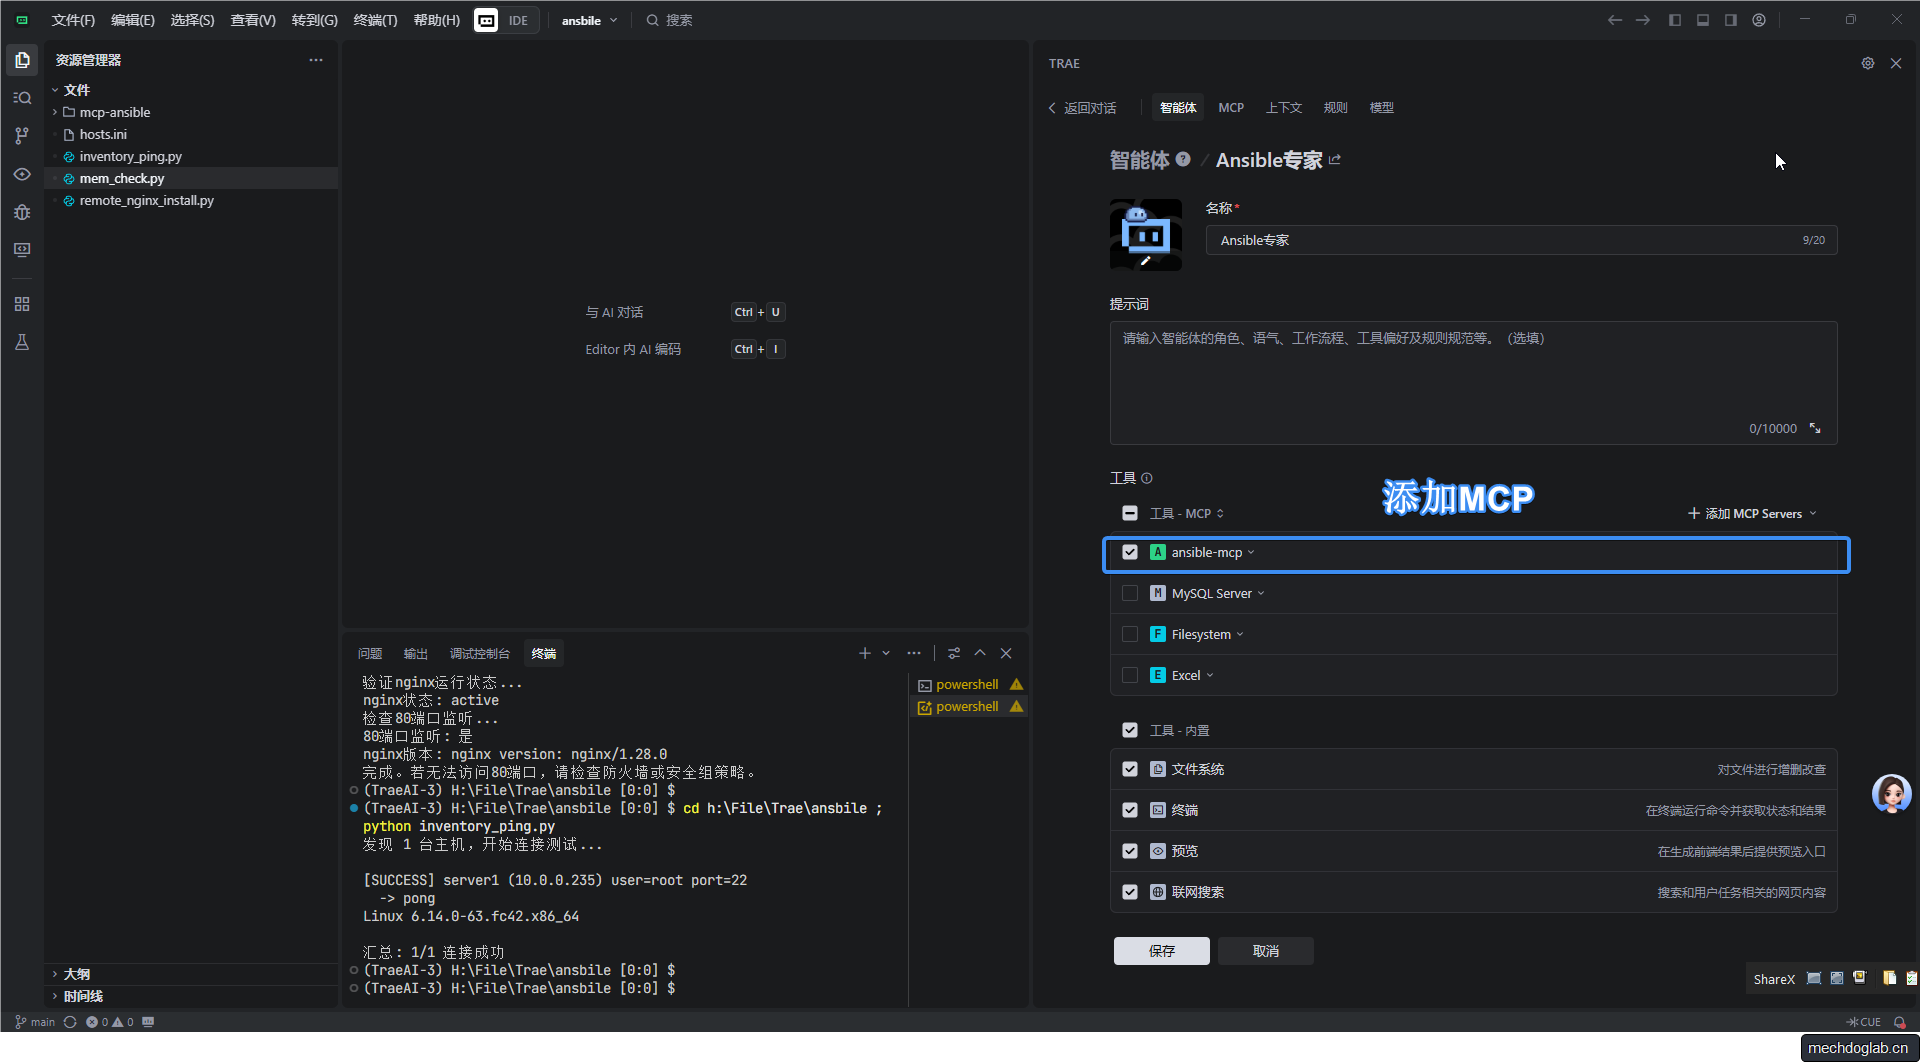The width and height of the screenshot is (1920, 1062).
Task: Click the new terminal plus icon
Action: tap(864, 653)
